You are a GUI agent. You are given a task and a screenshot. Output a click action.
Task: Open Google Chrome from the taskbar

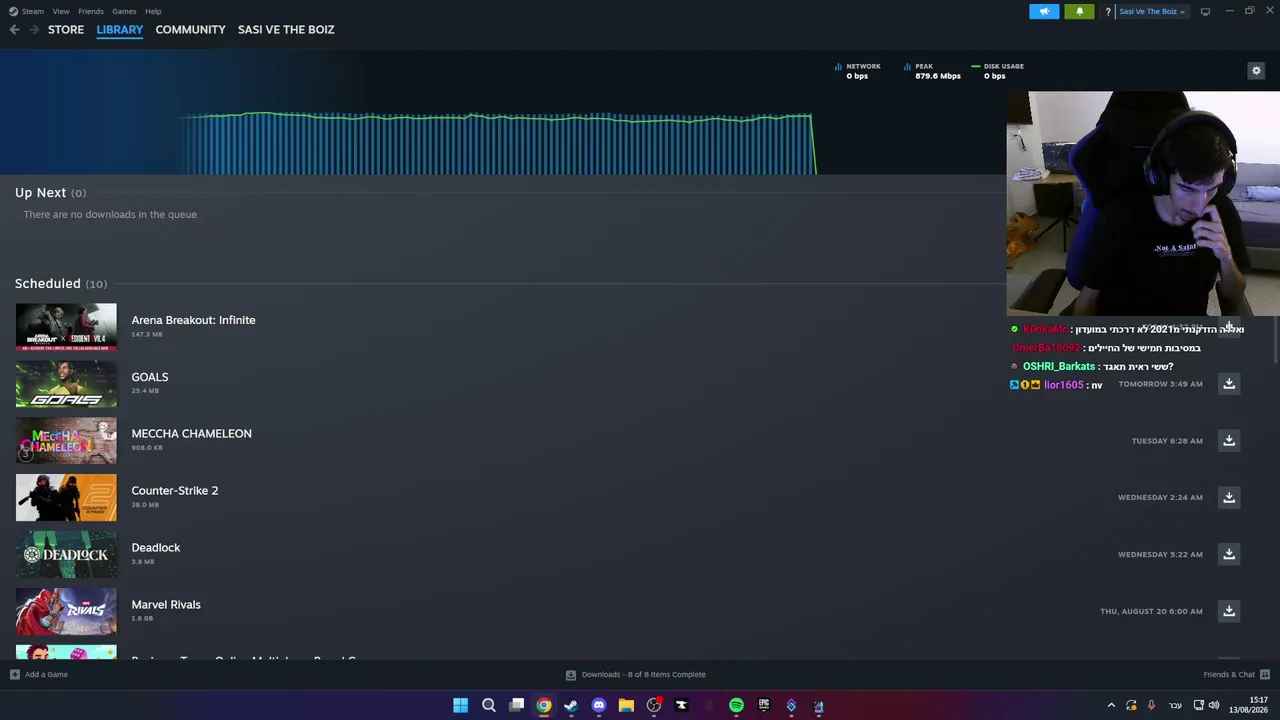[543, 705]
